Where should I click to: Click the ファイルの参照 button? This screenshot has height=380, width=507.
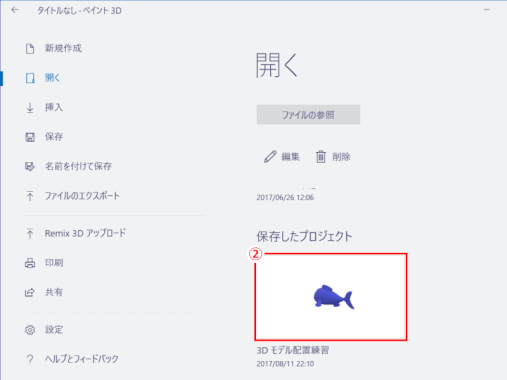click(x=308, y=115)
